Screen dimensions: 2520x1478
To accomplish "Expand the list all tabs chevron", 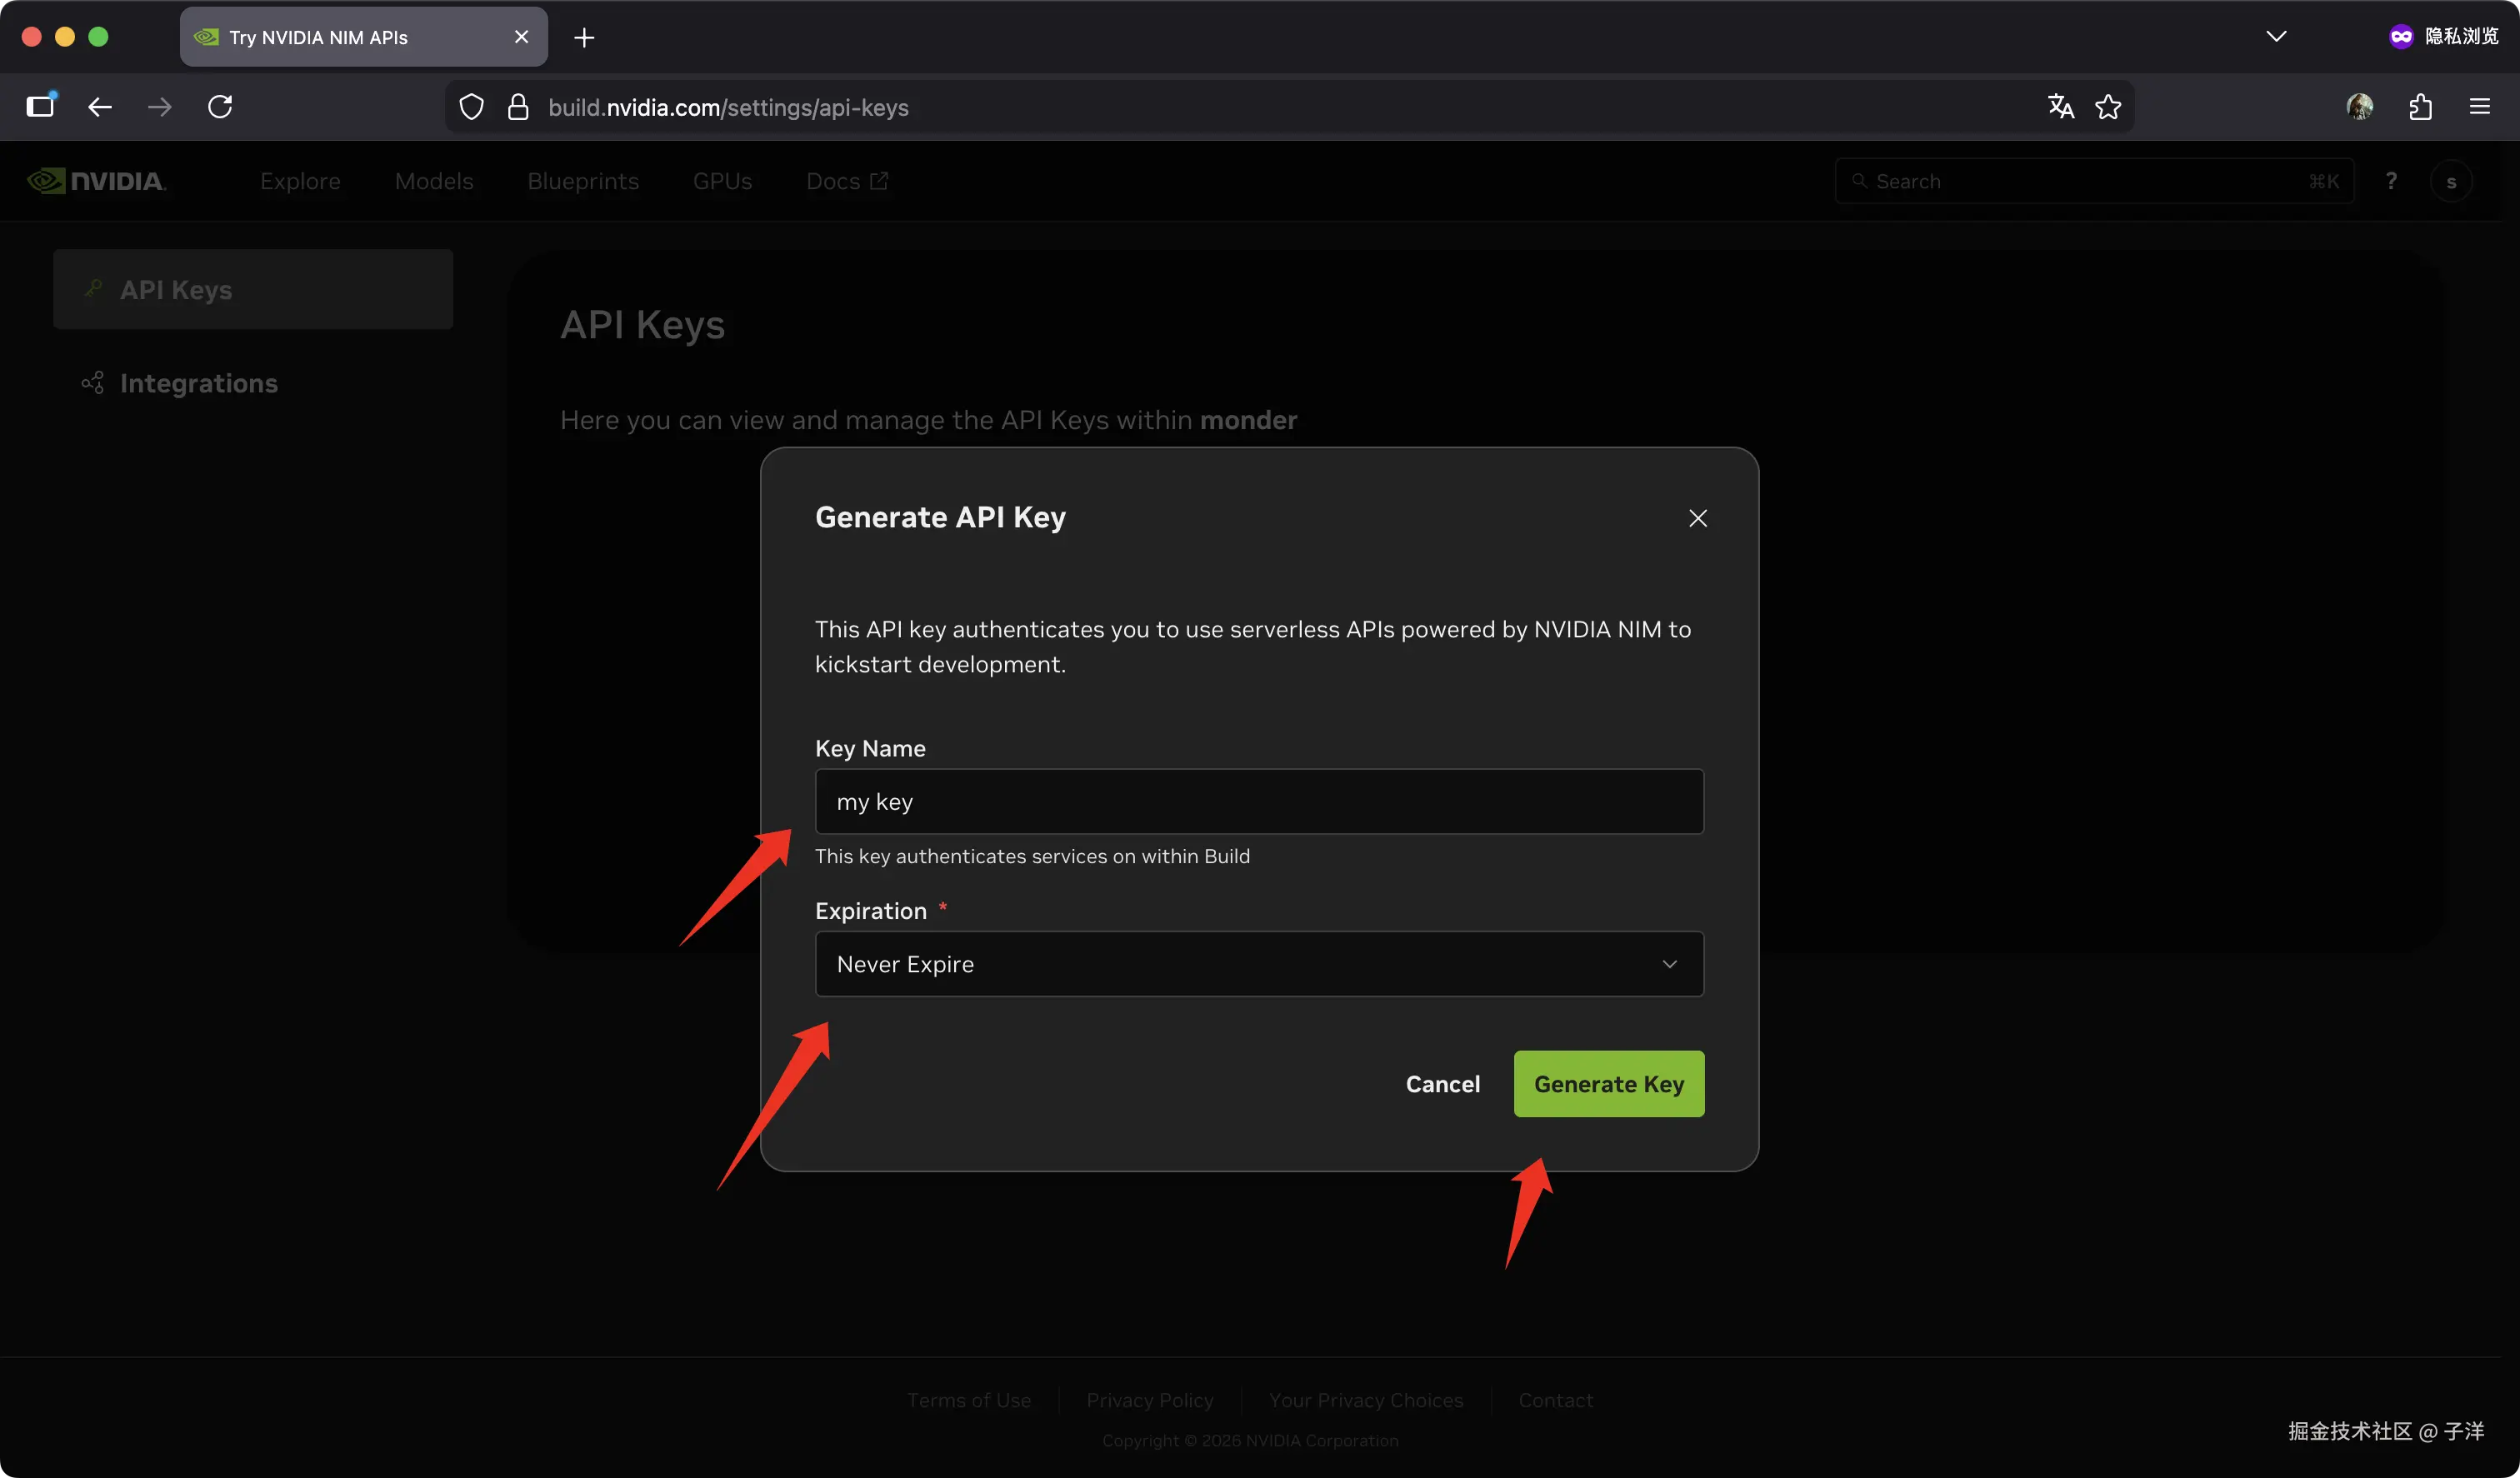I will coord(2276,37).
